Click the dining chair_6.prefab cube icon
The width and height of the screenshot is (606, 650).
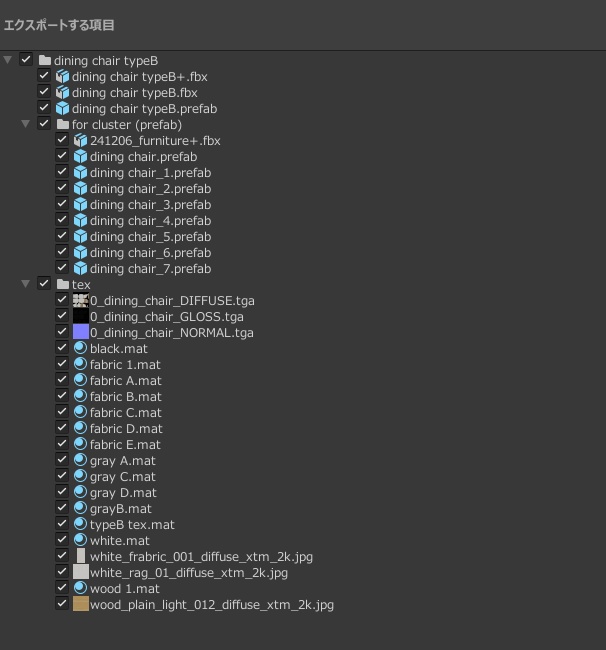pyautogui.click(x=80, y=252)
